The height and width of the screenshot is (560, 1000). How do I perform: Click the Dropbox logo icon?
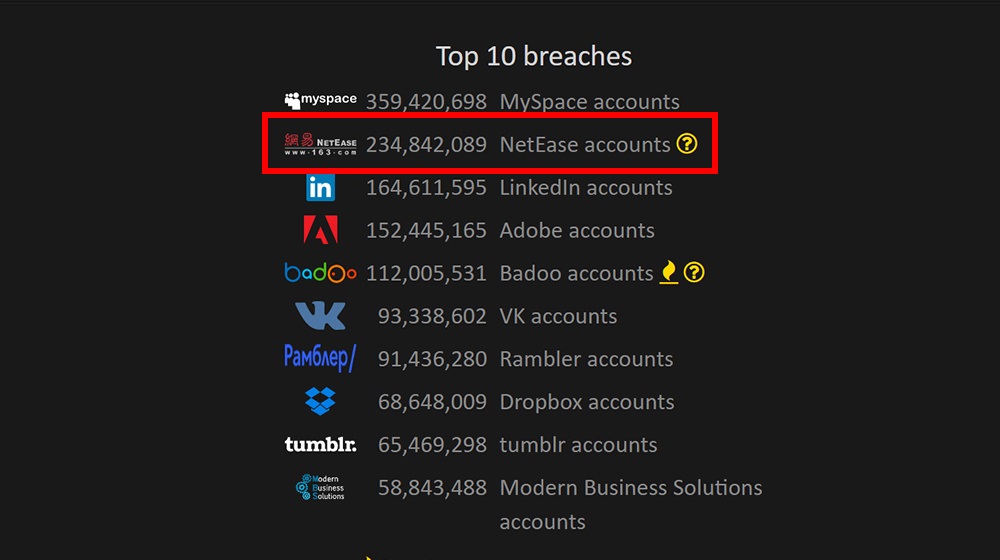click(x=320, y=402)
